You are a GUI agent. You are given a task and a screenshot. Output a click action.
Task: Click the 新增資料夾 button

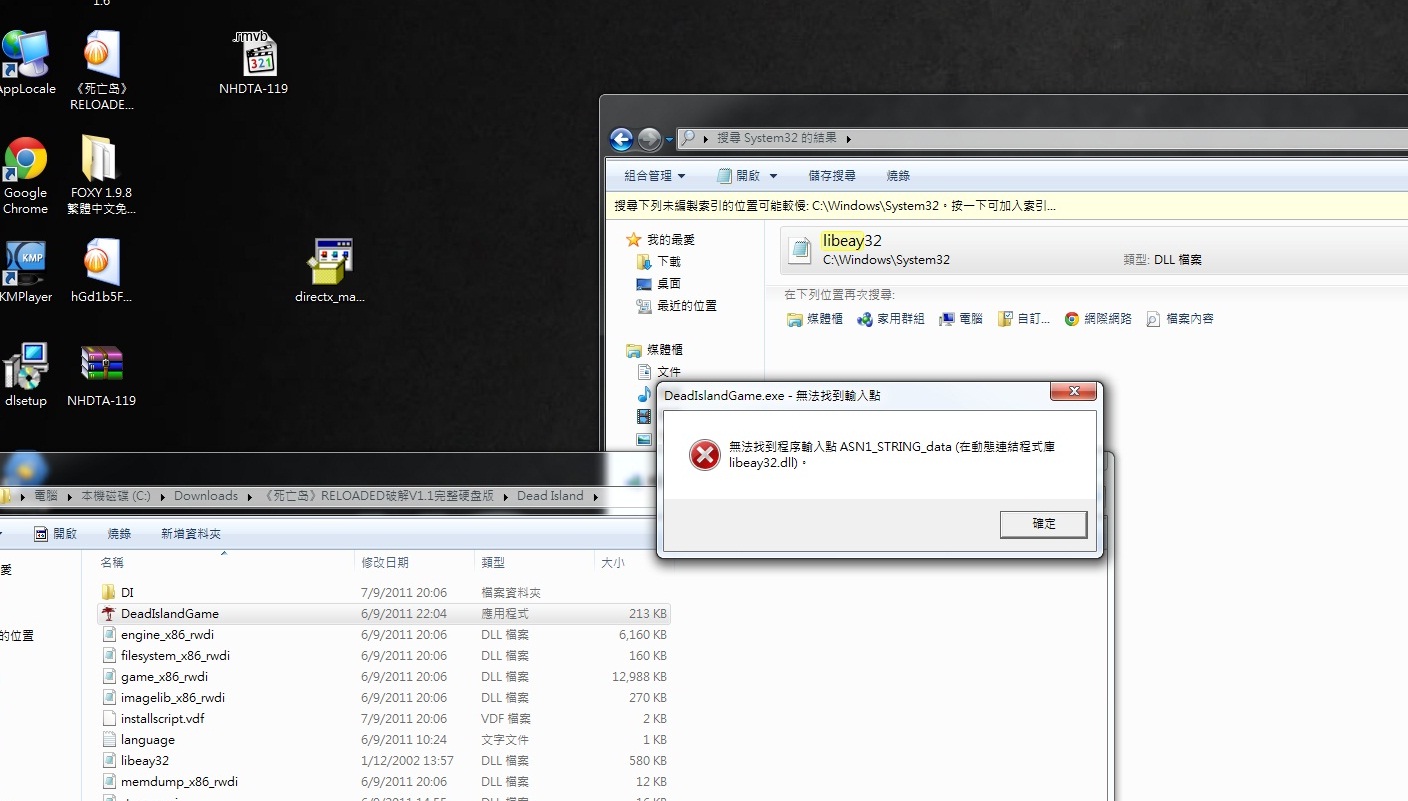191,534
